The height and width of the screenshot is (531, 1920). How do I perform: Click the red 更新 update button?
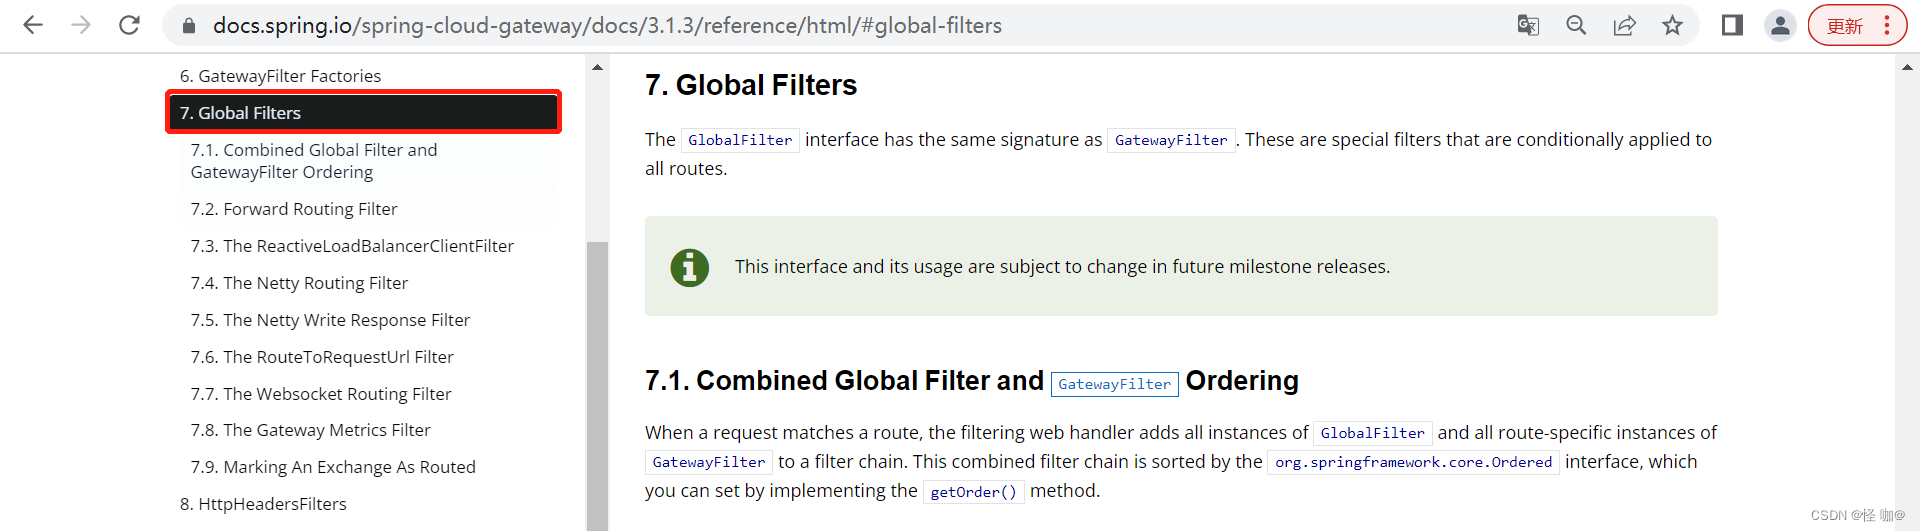coord(1844,26)
